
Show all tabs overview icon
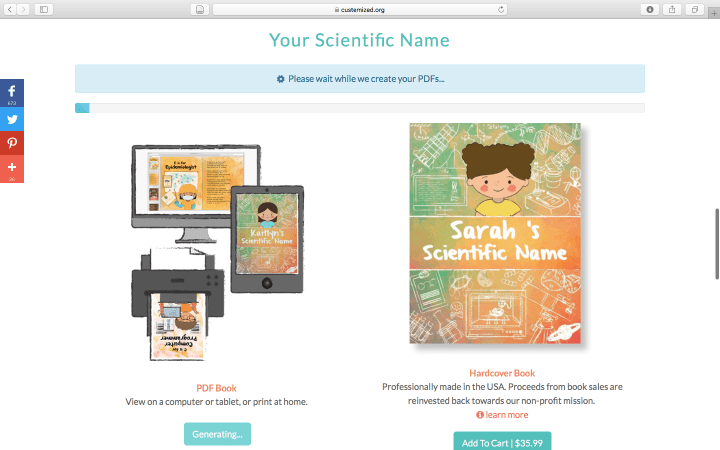tap(695, 9)
